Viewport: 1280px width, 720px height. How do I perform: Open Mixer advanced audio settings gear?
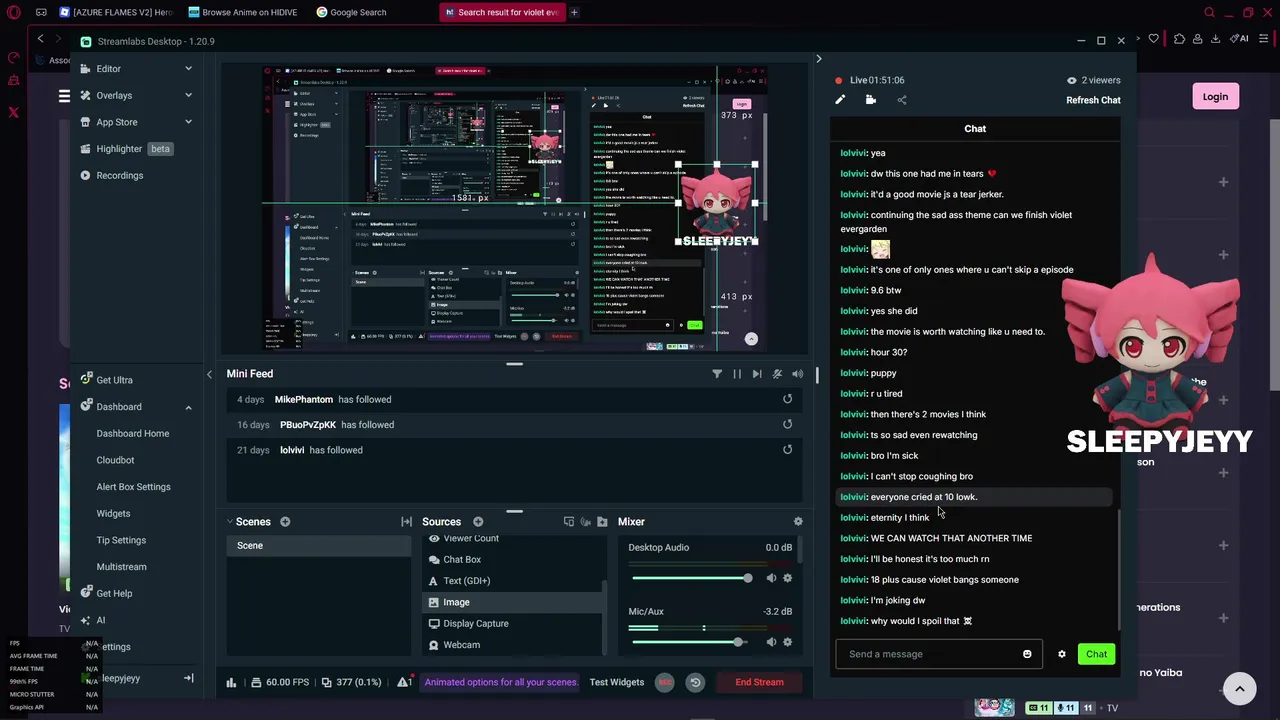point(798,522)
